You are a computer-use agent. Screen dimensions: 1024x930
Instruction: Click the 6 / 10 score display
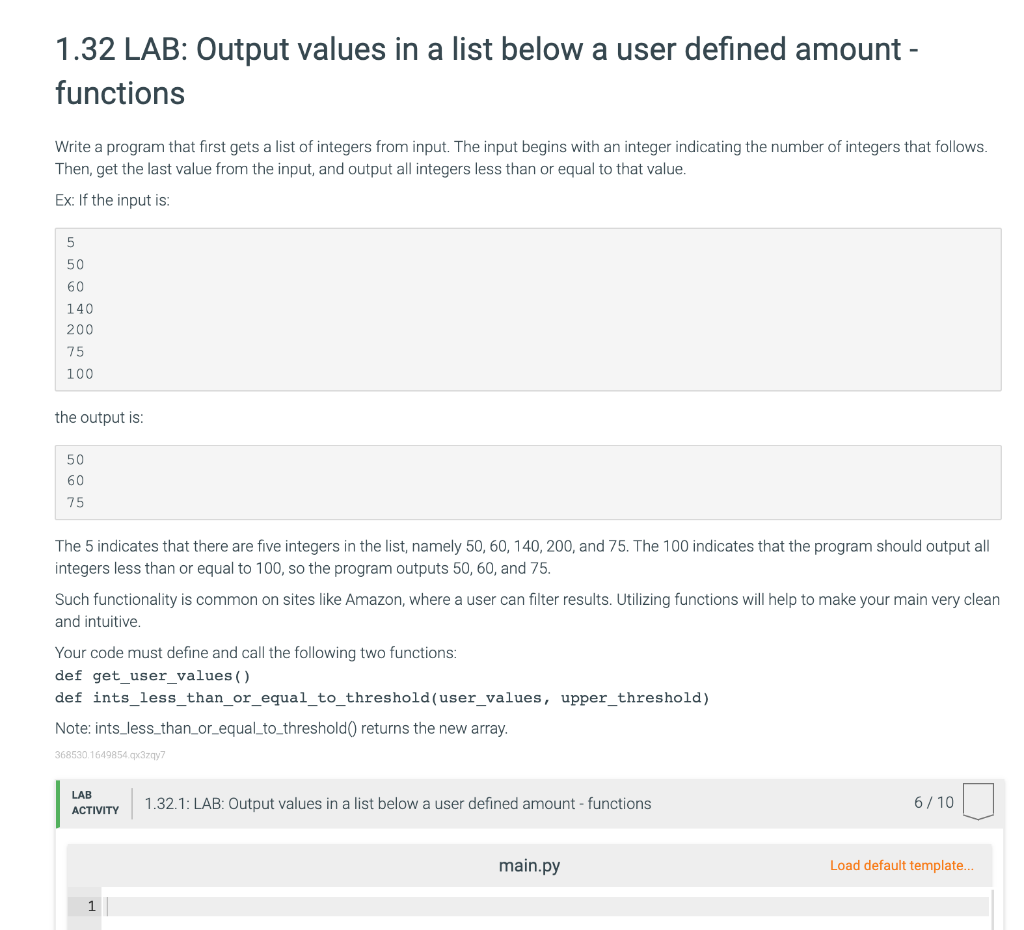933,802
